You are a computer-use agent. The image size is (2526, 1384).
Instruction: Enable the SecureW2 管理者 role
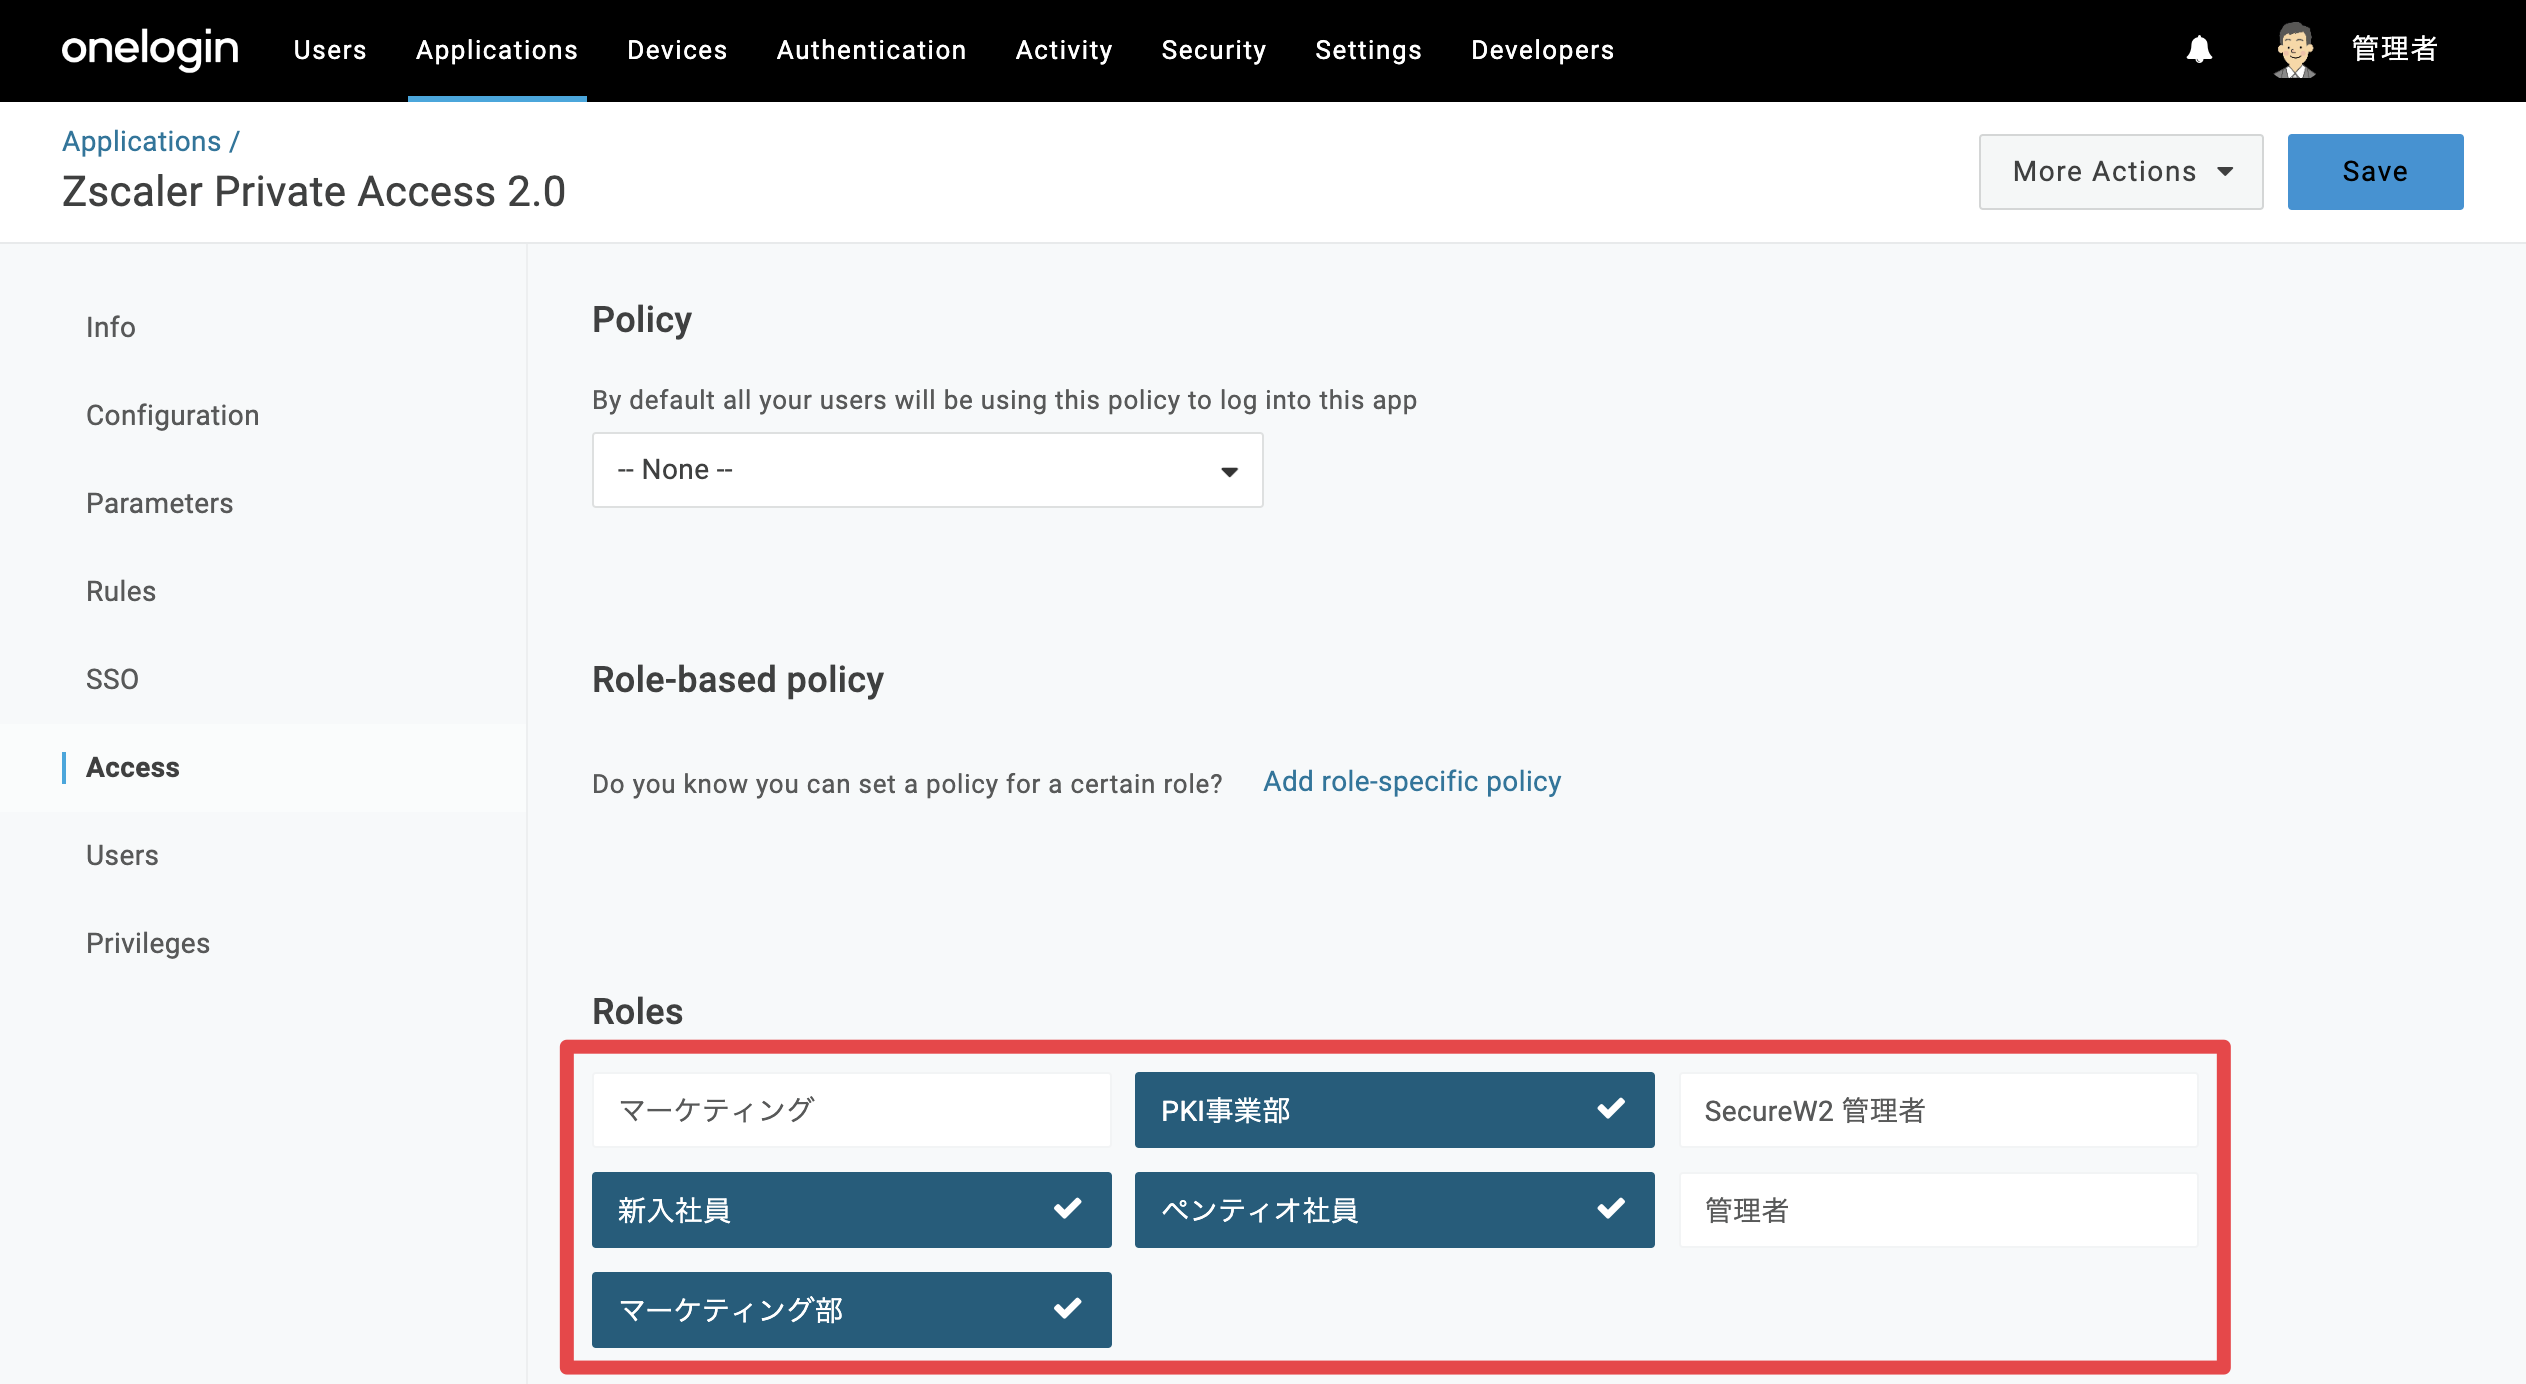click(x=1938, y=1110)
